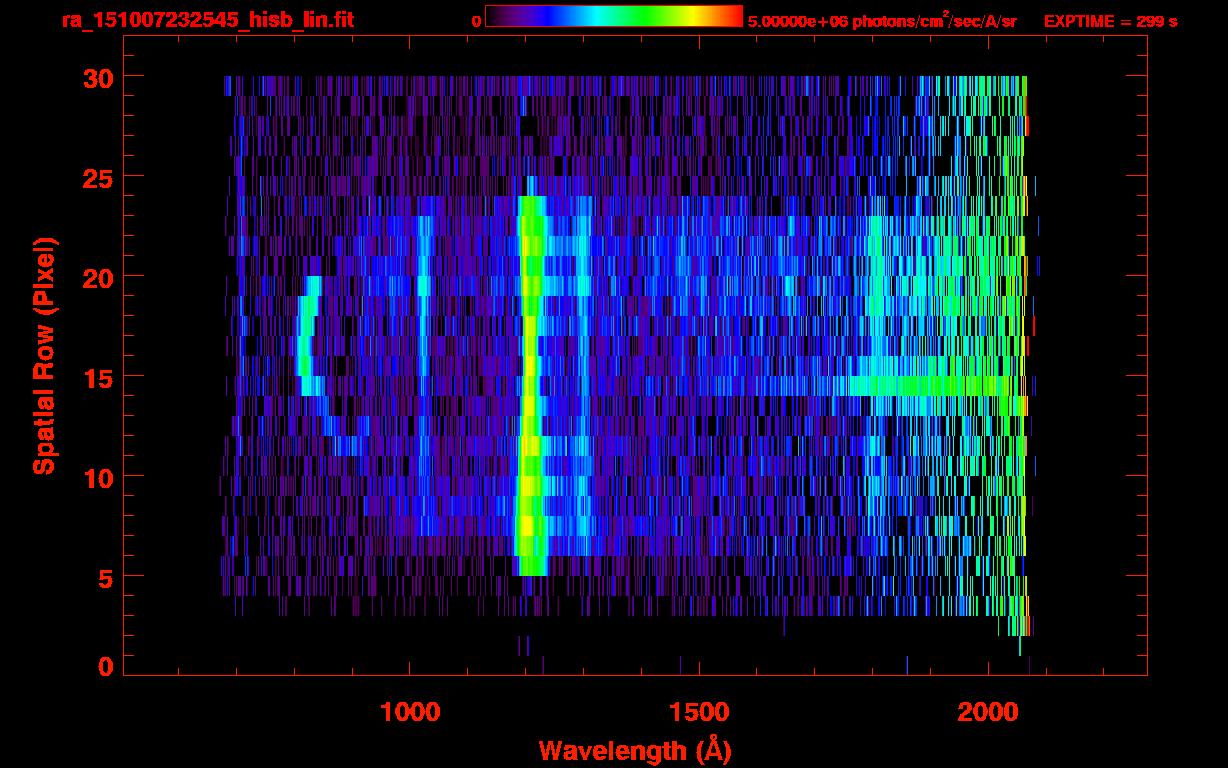The width and height of the screenshot is (1228, 768).
Task: Click the EXPTIME = 299 s label
Action: tap(1110, 21)
